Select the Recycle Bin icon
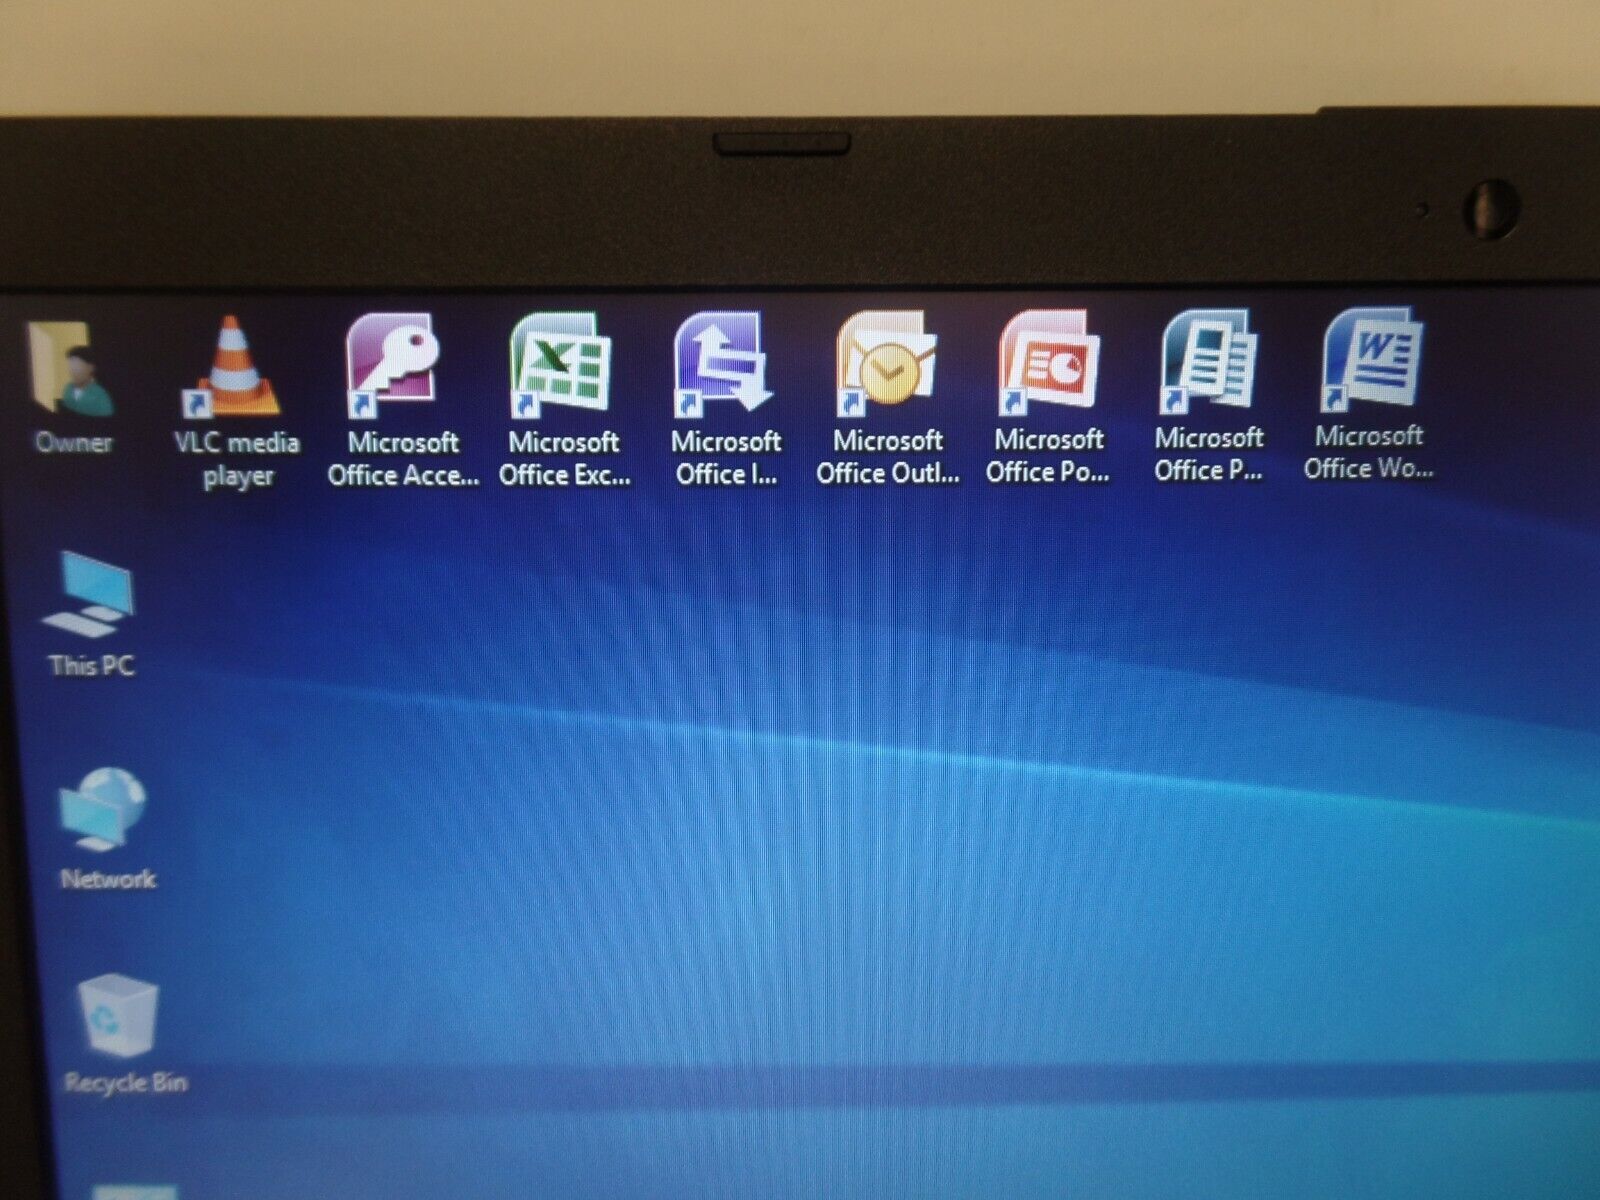Image resolution: width=1600 pixels, height=1200 pixels. 119,1015
